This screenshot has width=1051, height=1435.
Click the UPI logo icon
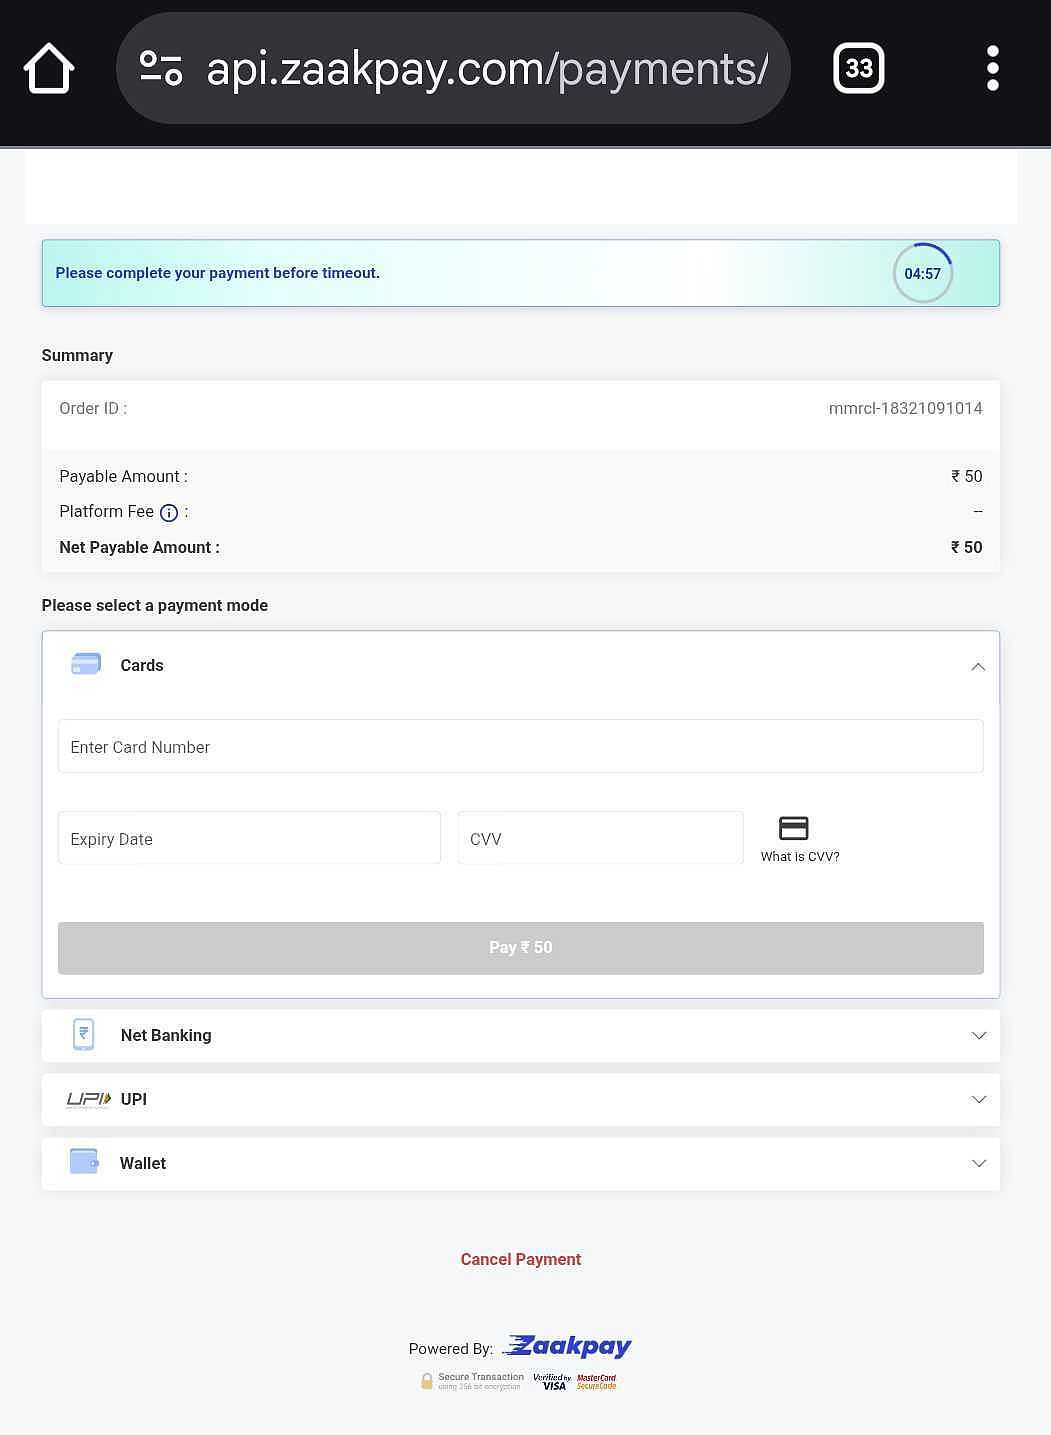[88, 1099]
